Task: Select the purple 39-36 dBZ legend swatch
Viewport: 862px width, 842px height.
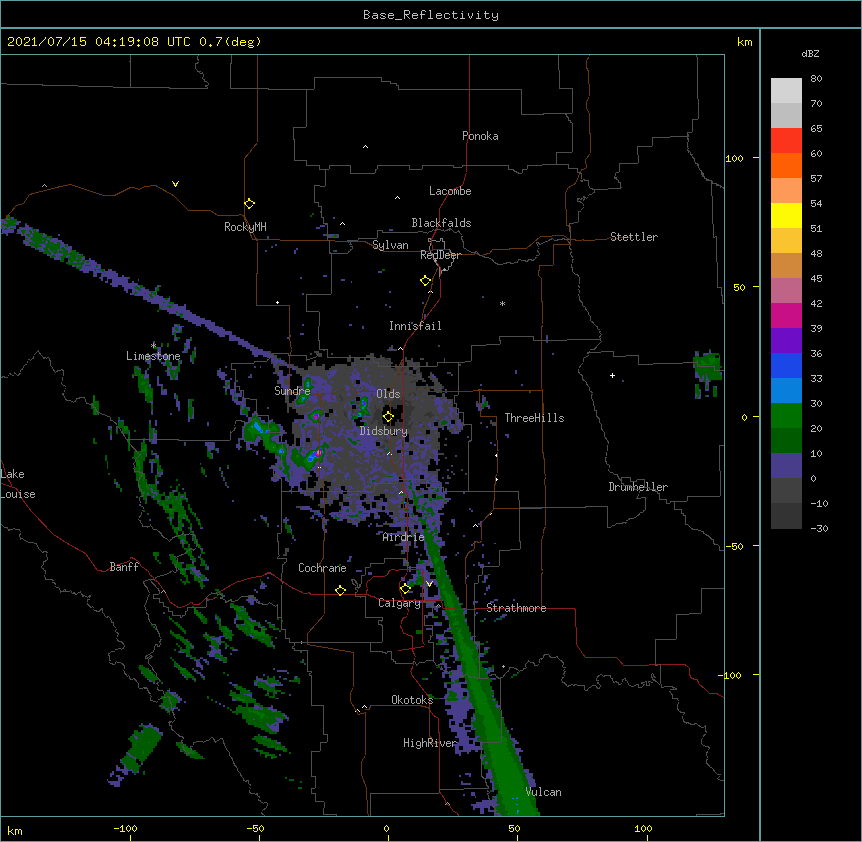Action: pos(786,341)
